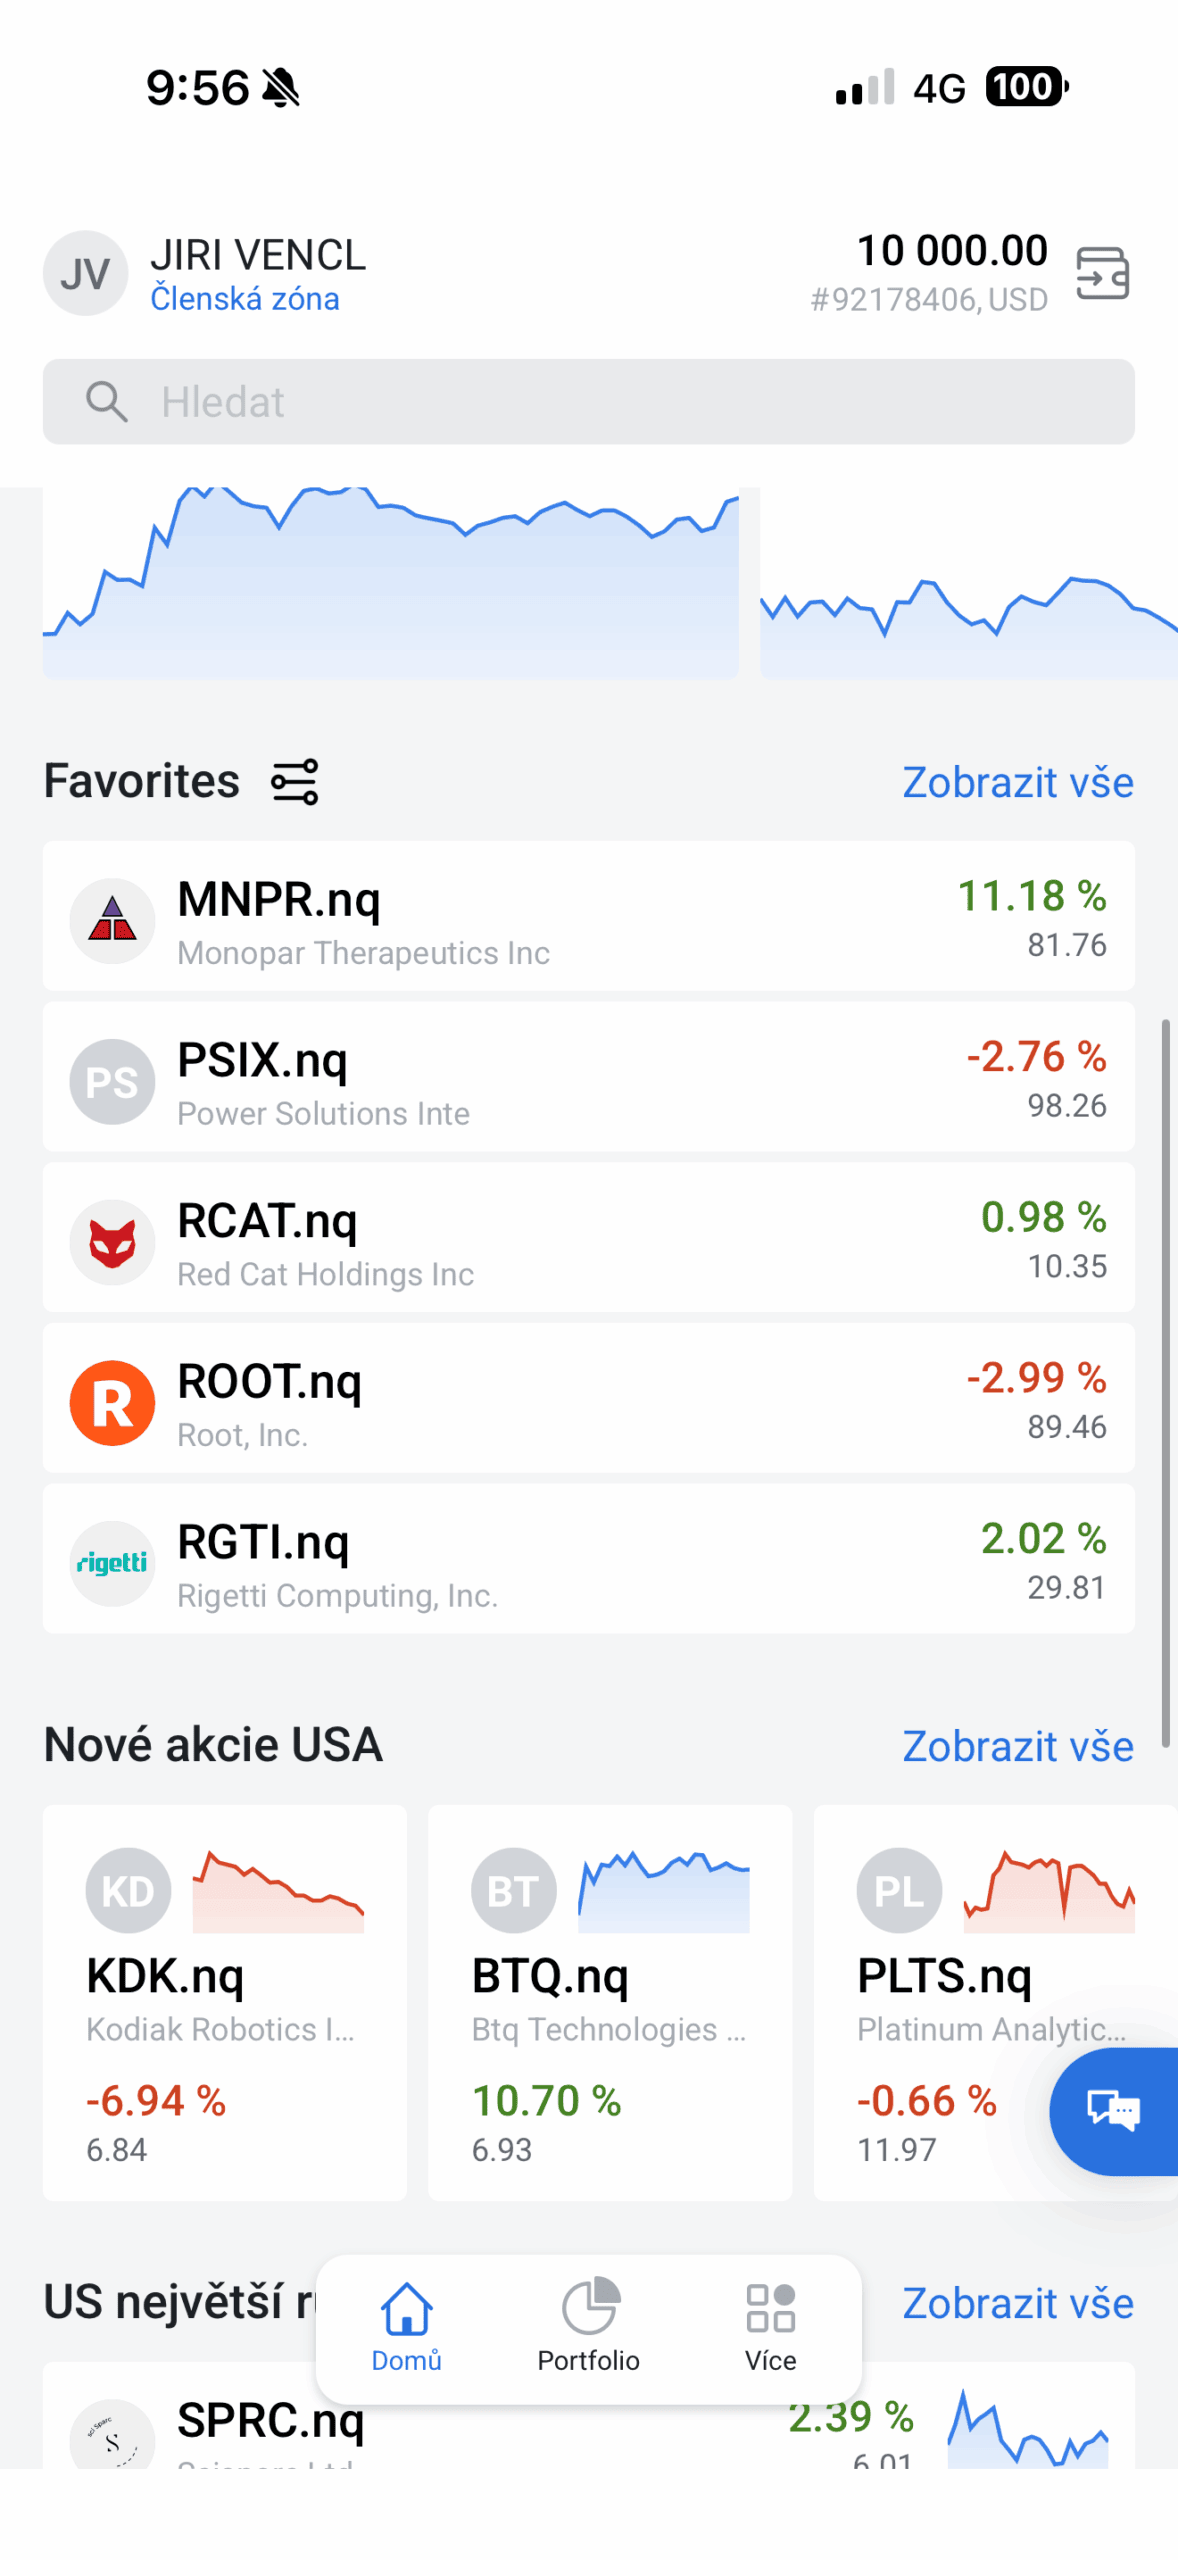
Task: Show all Favorites via Zobrazit vše
Action: pos(1017,782)
